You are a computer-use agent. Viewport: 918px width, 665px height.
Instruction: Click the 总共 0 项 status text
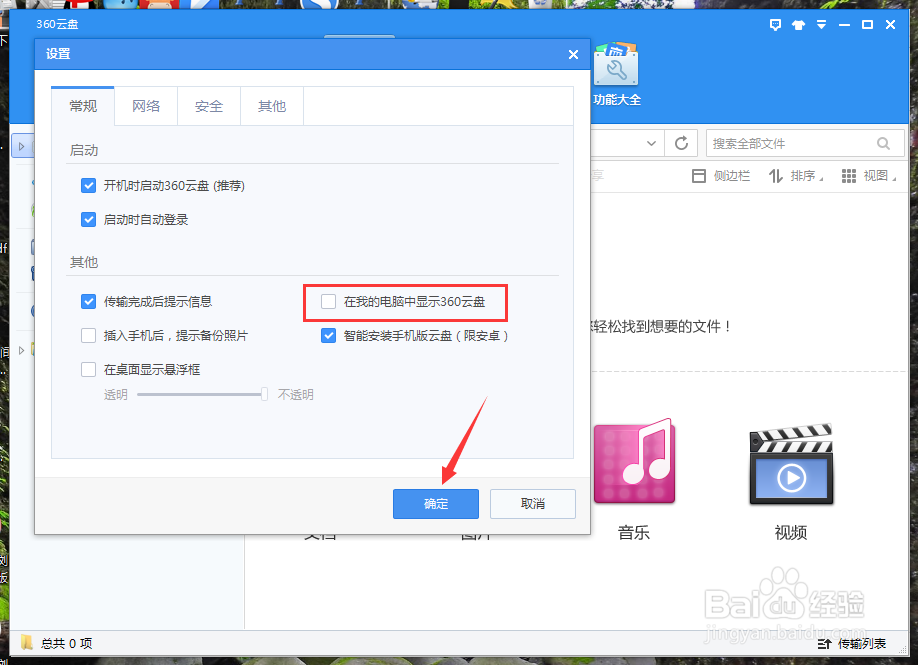[x=66, y=643]
